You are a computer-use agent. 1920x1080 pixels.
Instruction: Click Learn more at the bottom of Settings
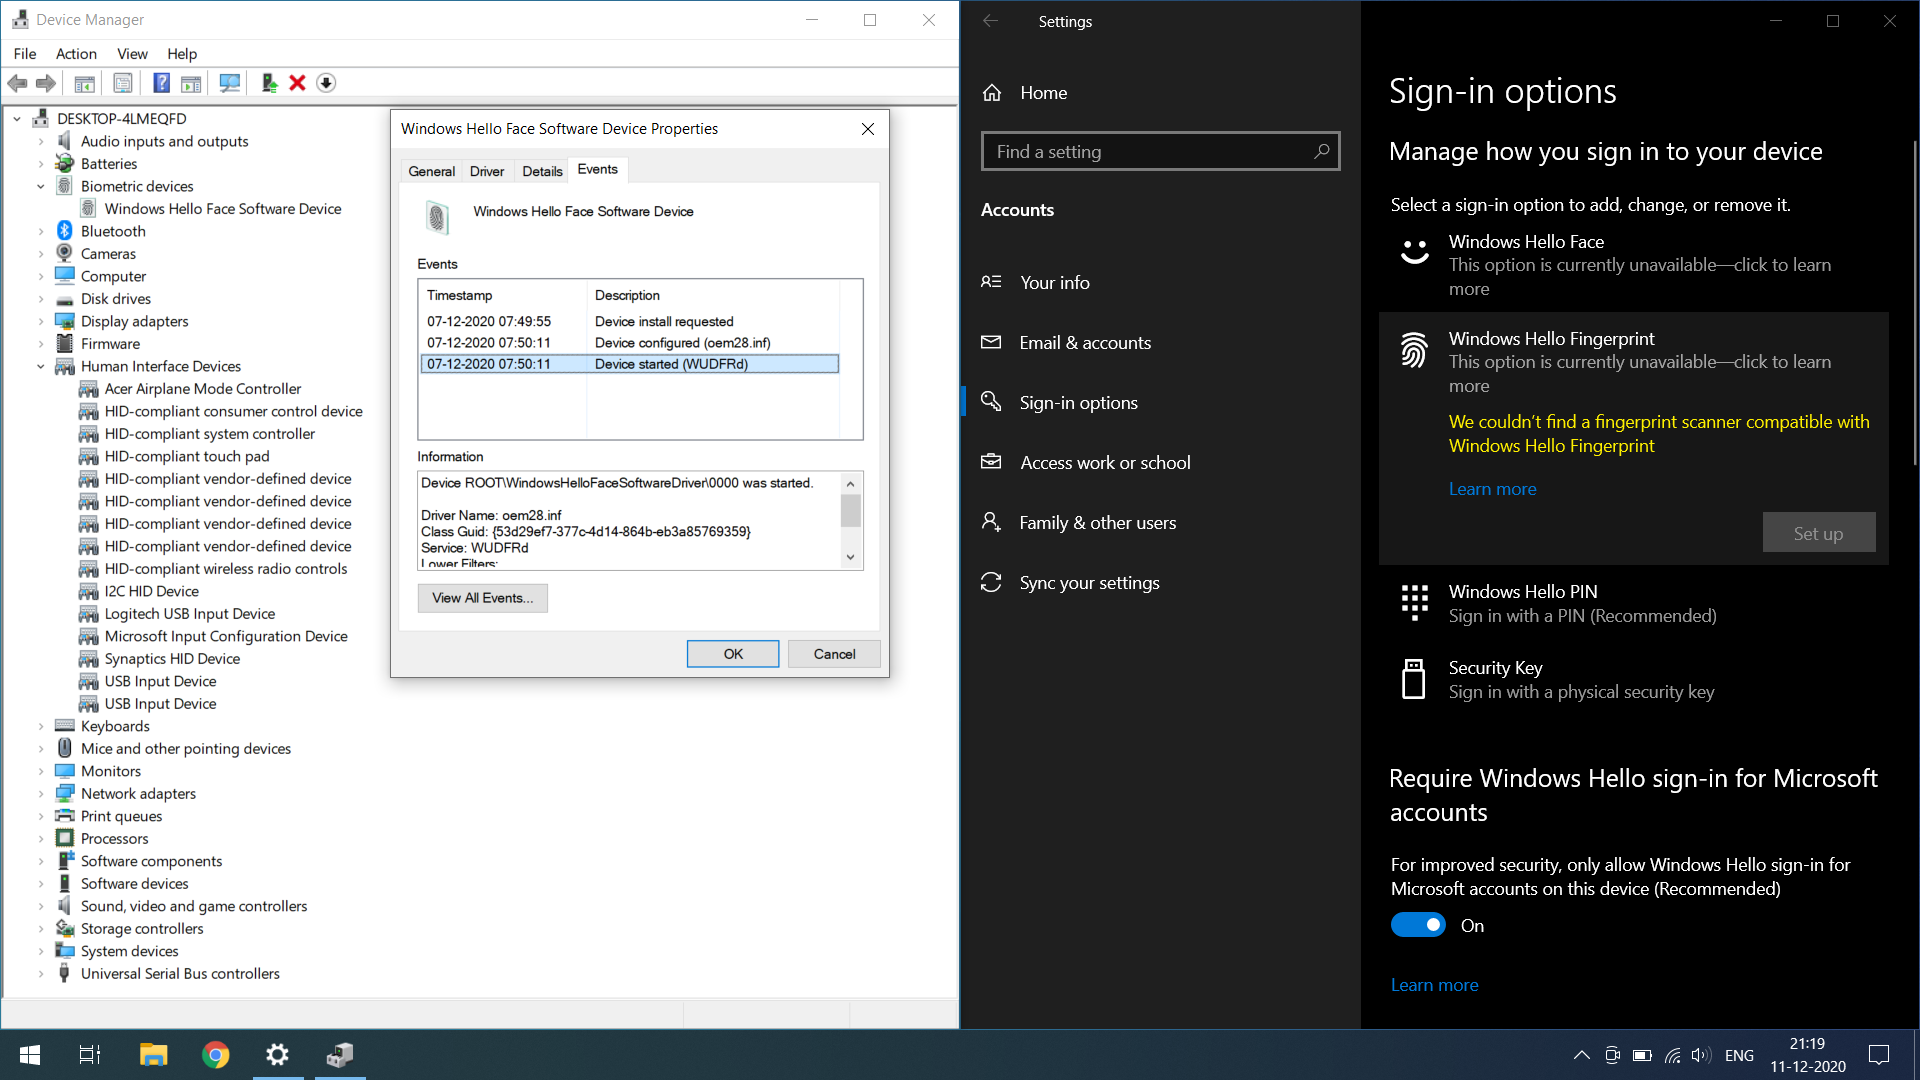pyautogui.click(x=1434, y=985)
